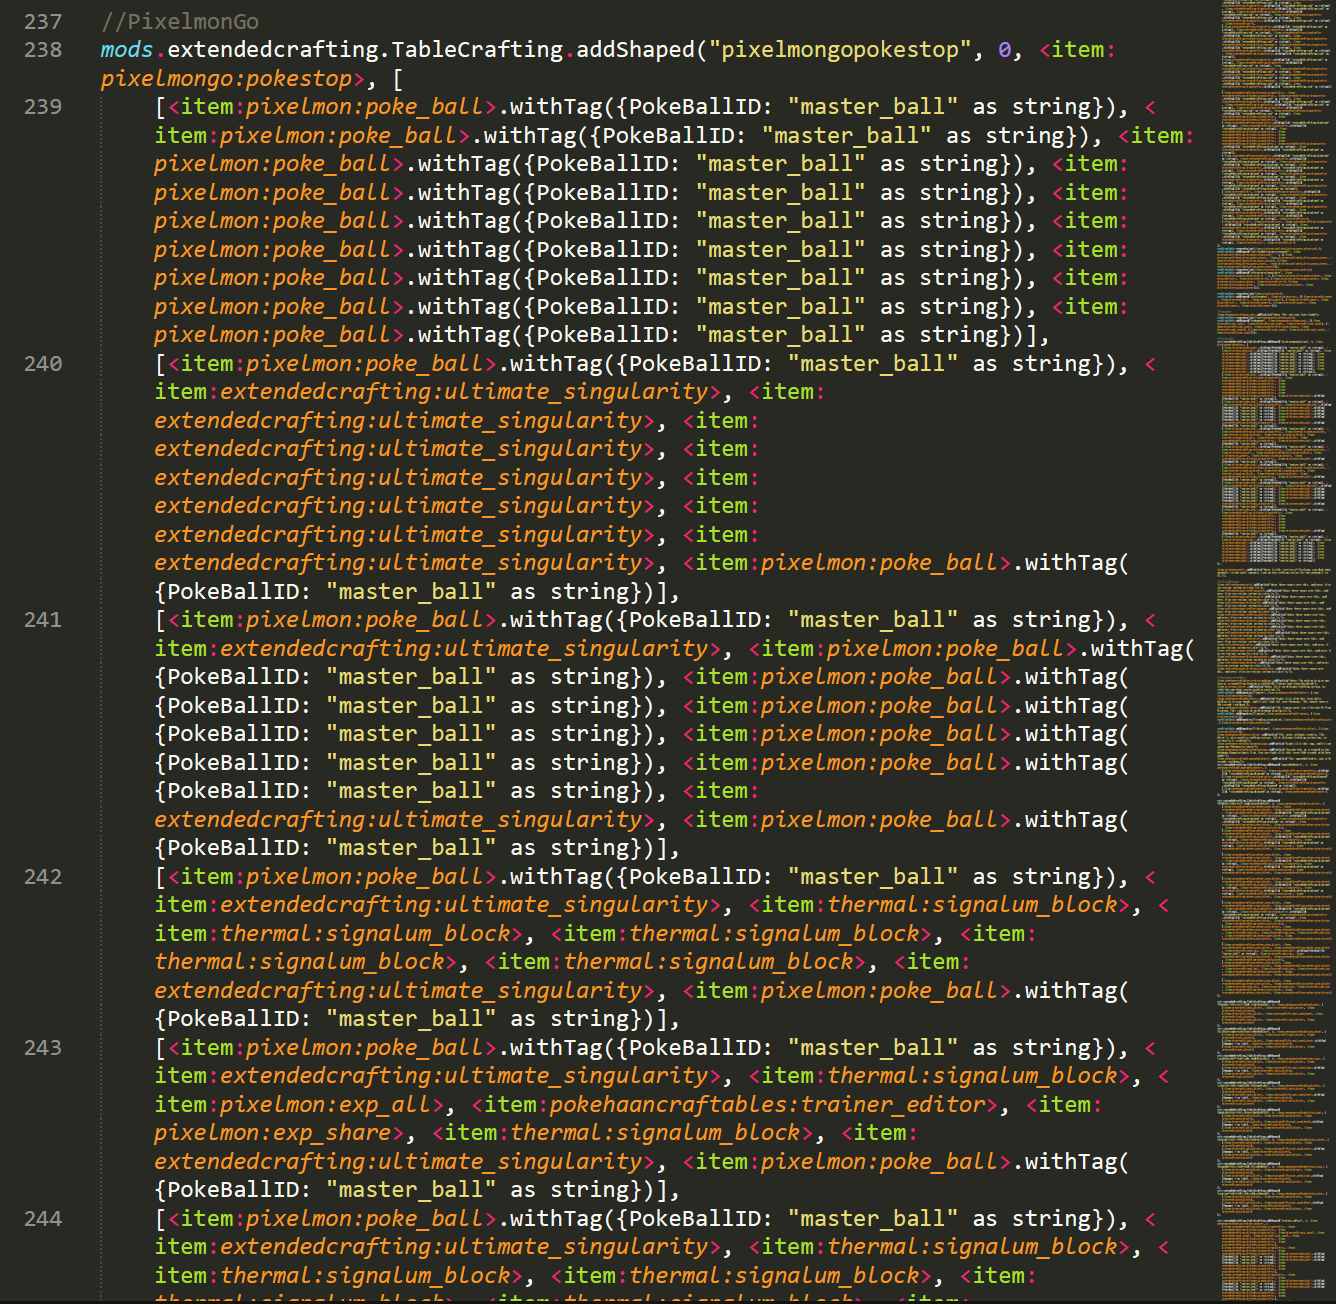Click line number 240 in the gutter
The image size is (1336, 1304).
click(42, 364)
